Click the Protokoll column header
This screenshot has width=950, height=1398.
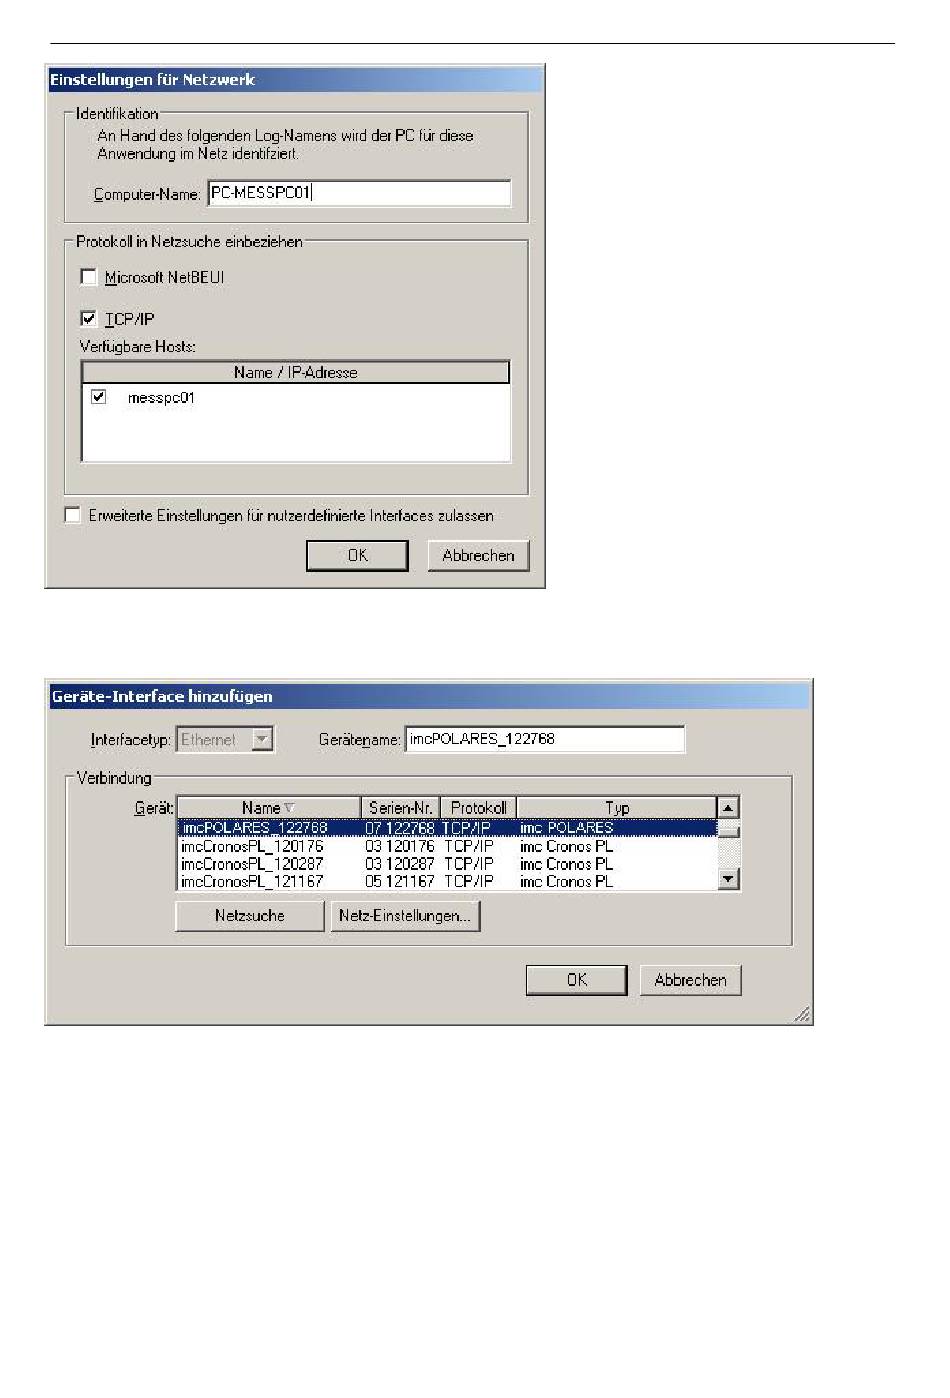pos(478,807)
